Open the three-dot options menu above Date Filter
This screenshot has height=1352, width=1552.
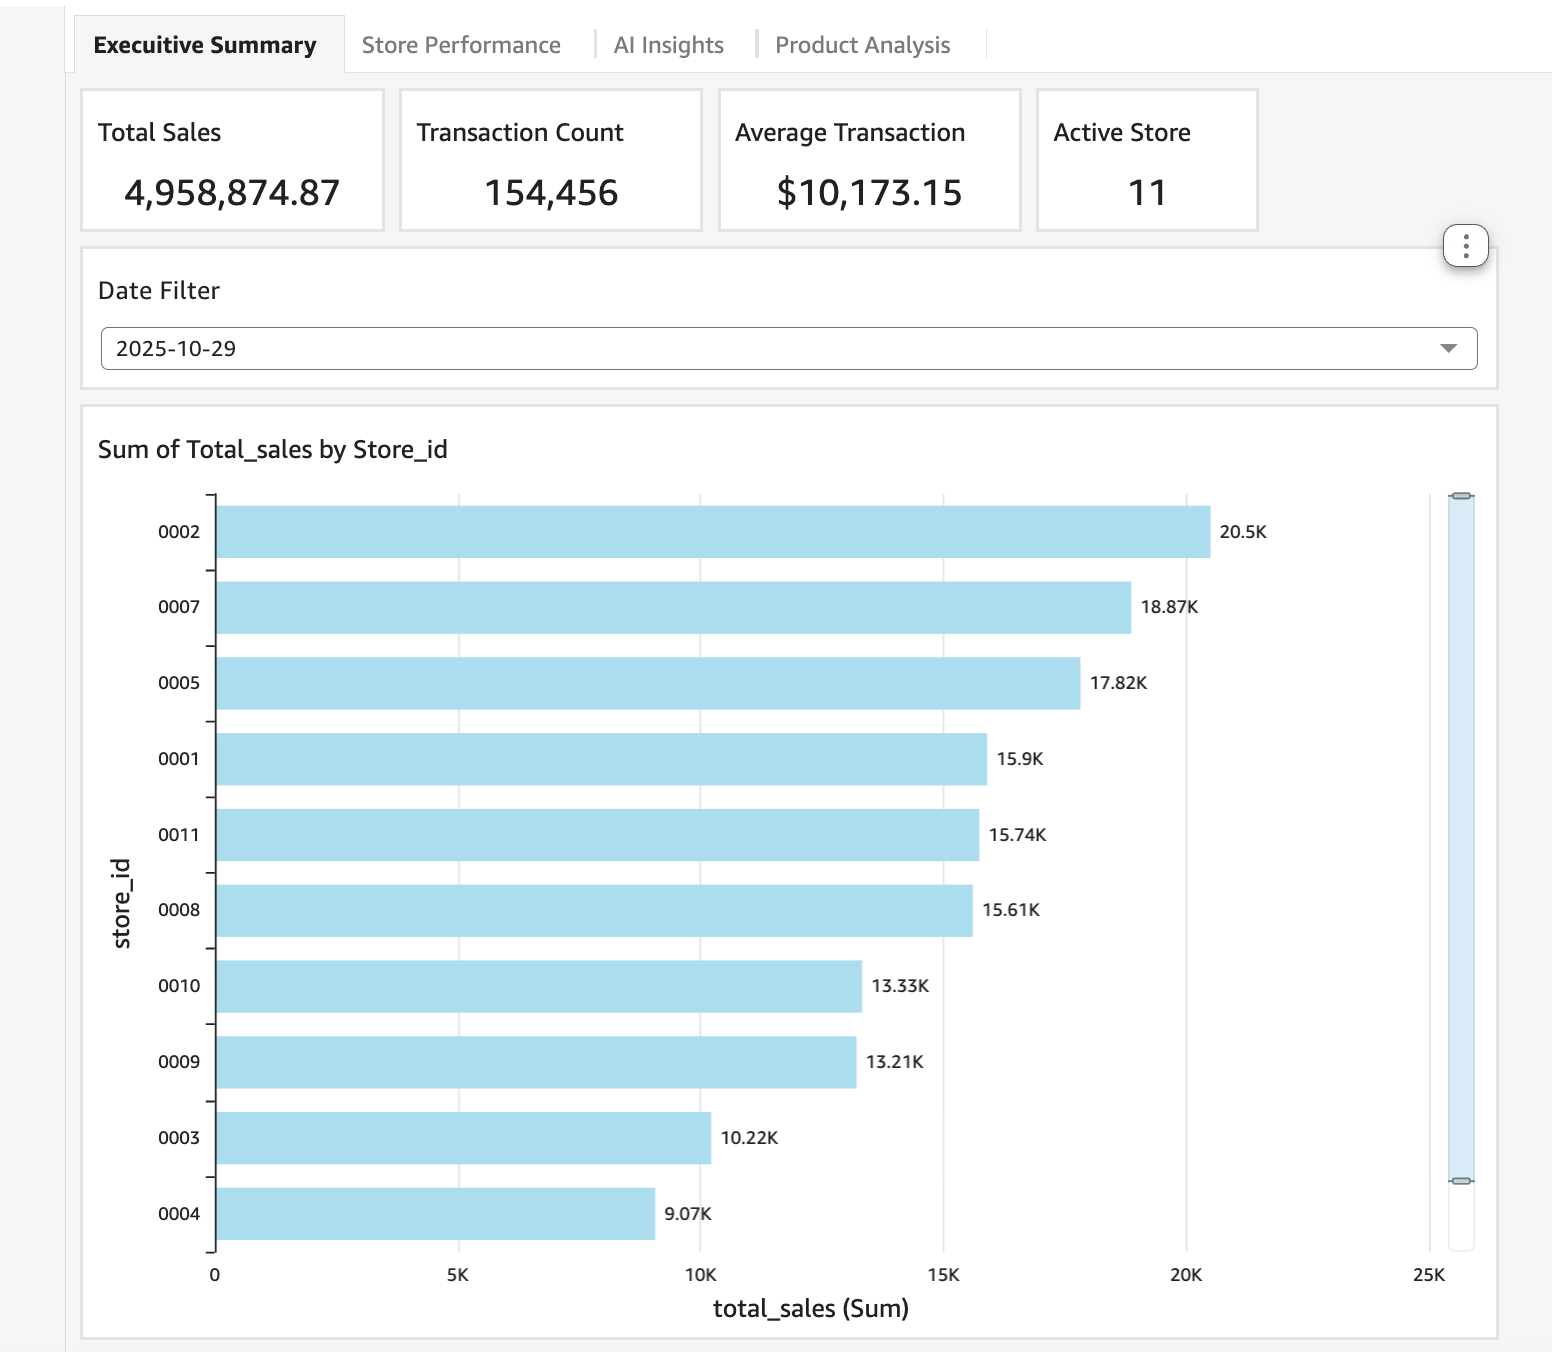(1464, 245)
